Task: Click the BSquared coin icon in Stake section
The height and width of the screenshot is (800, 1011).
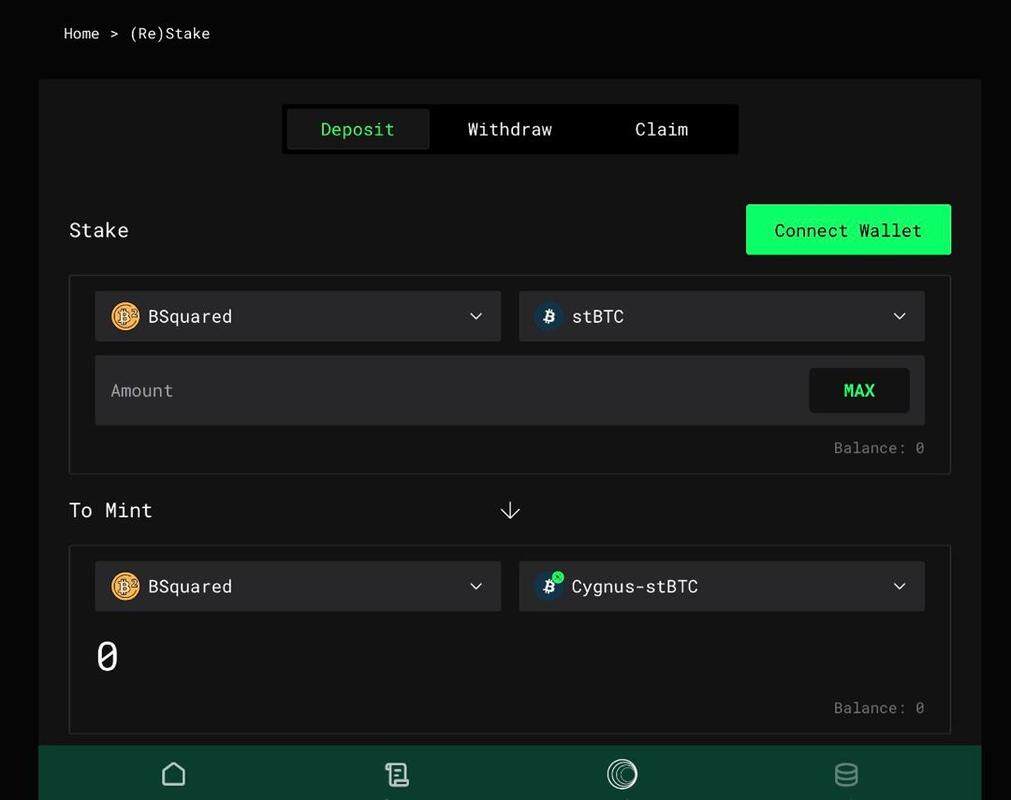Action: coord(125,316)
